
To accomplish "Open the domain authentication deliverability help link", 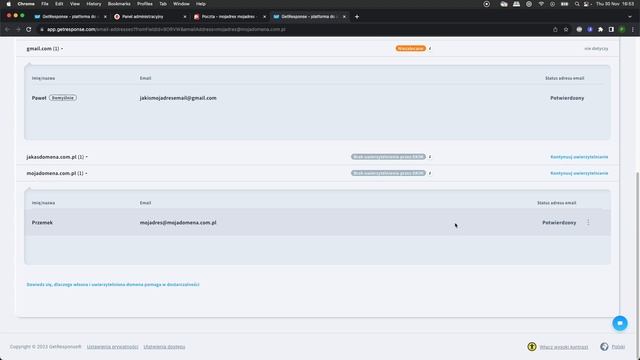I will tap(113, 284).
